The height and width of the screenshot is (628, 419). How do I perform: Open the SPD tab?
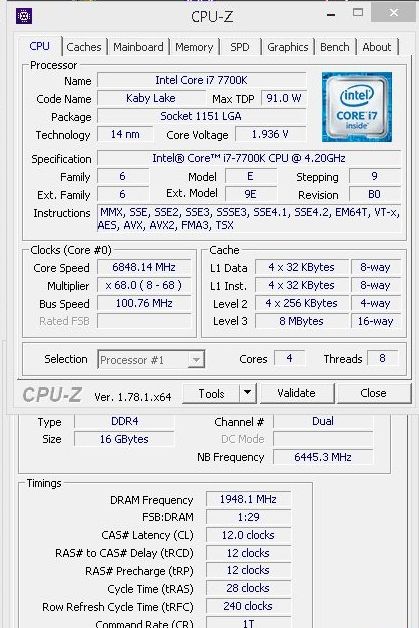coord(240,47)
